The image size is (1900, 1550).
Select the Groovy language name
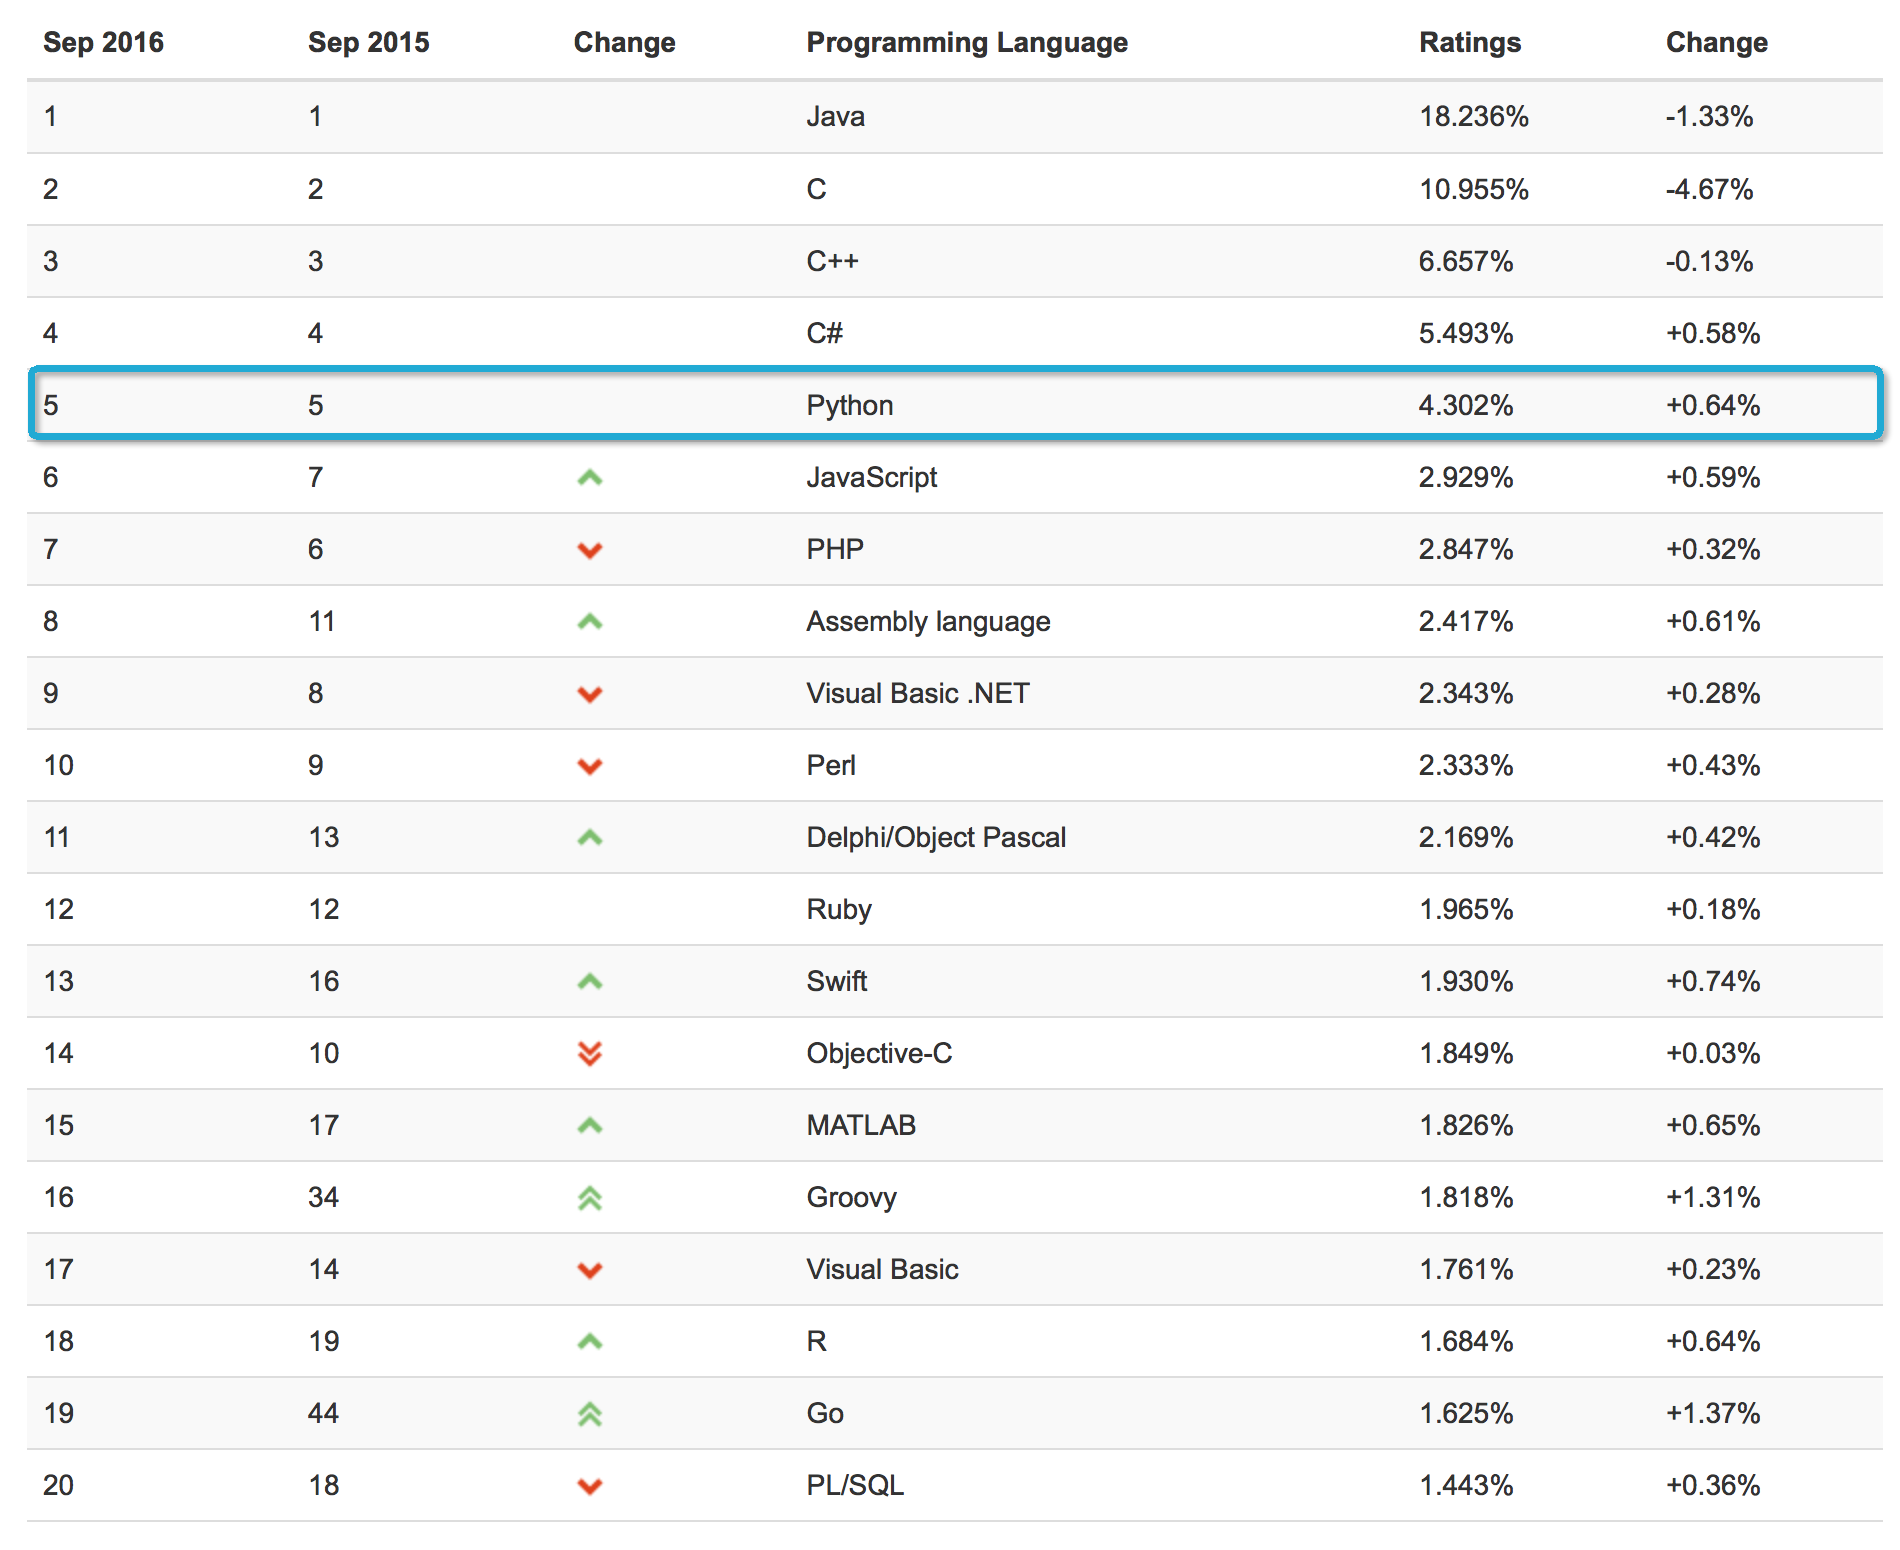point(851,1198)
